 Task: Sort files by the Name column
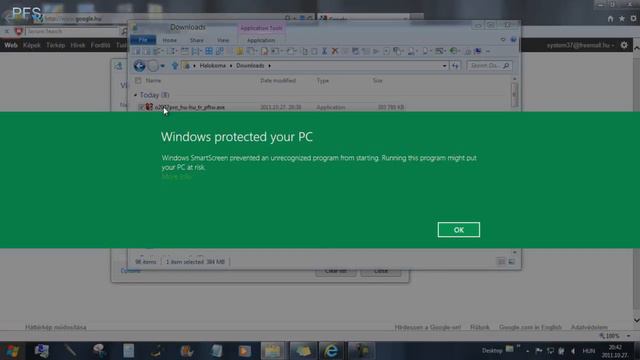click(x=153, y=80)
